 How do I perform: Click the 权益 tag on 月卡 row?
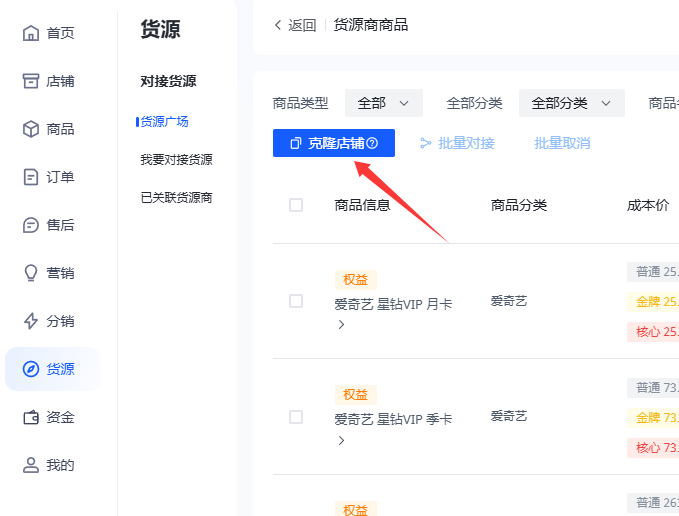[x=356, y=280]
